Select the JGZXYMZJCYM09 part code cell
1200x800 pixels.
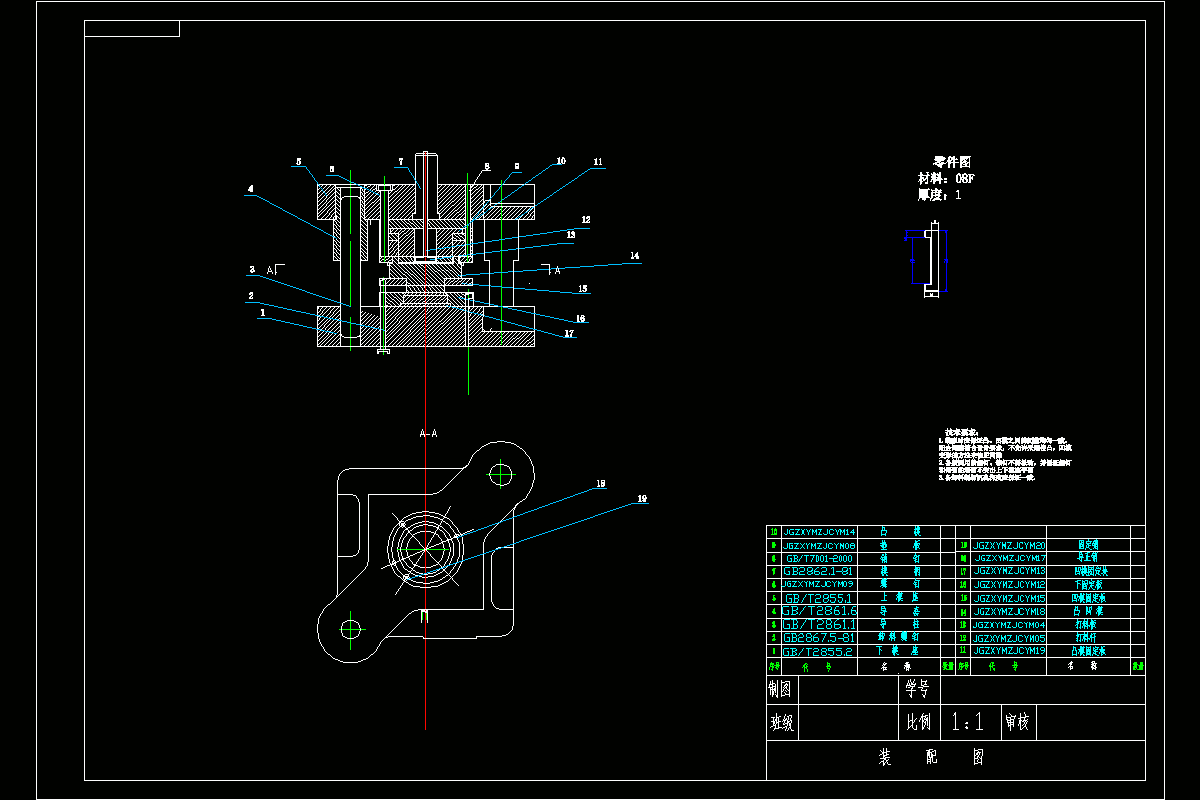(817, 584)
